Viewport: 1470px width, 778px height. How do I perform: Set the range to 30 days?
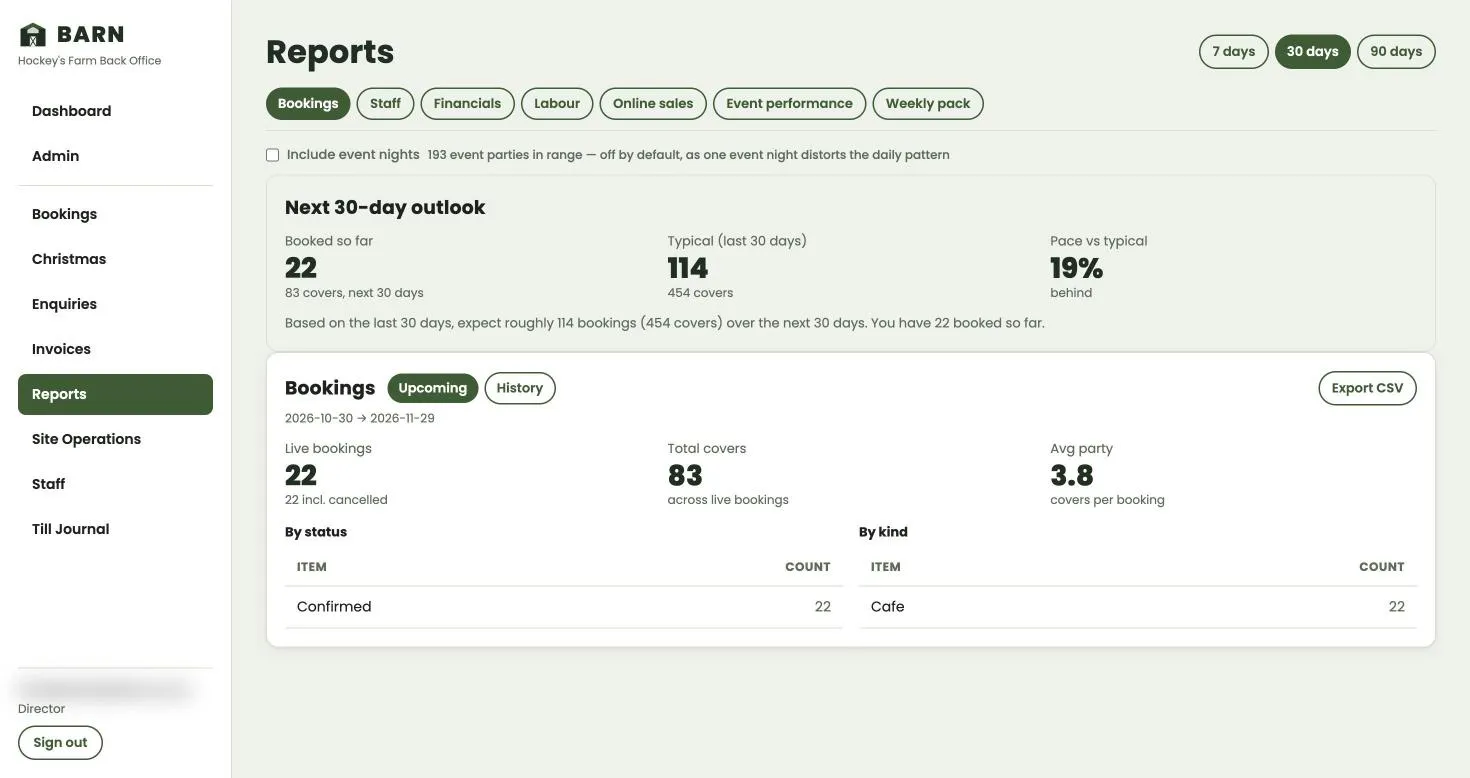[1312, 52]
